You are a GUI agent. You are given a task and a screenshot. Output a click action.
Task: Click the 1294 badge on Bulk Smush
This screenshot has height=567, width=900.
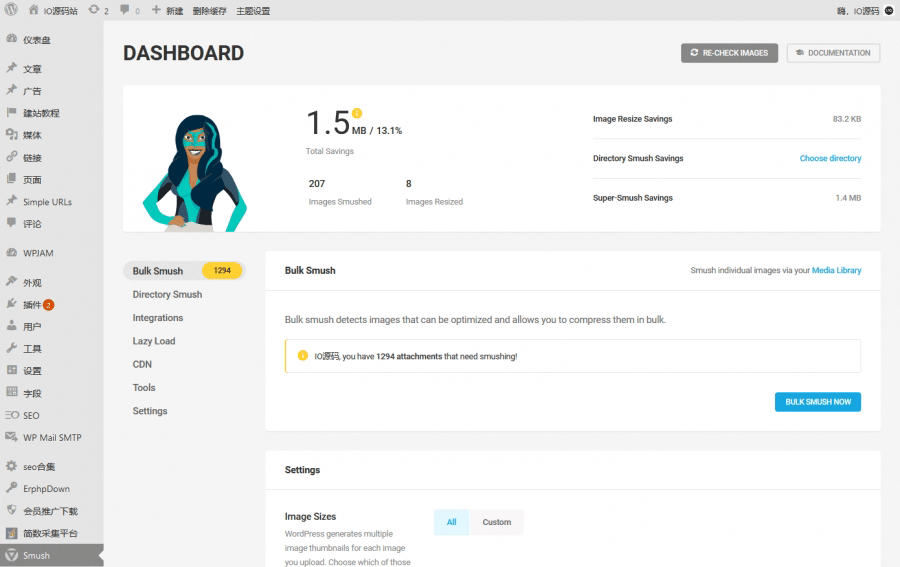coord(222,270)
